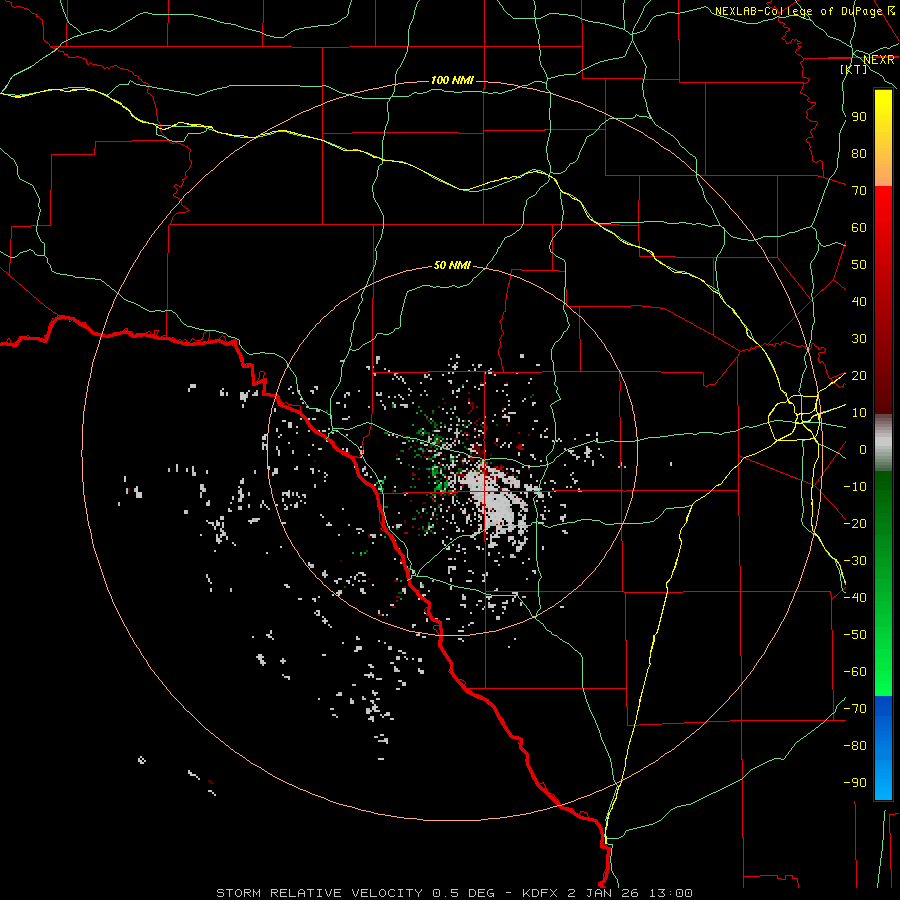Pick the light blue bottom color bar segment
The image size is (900, 900).
[x=883, y=778]
